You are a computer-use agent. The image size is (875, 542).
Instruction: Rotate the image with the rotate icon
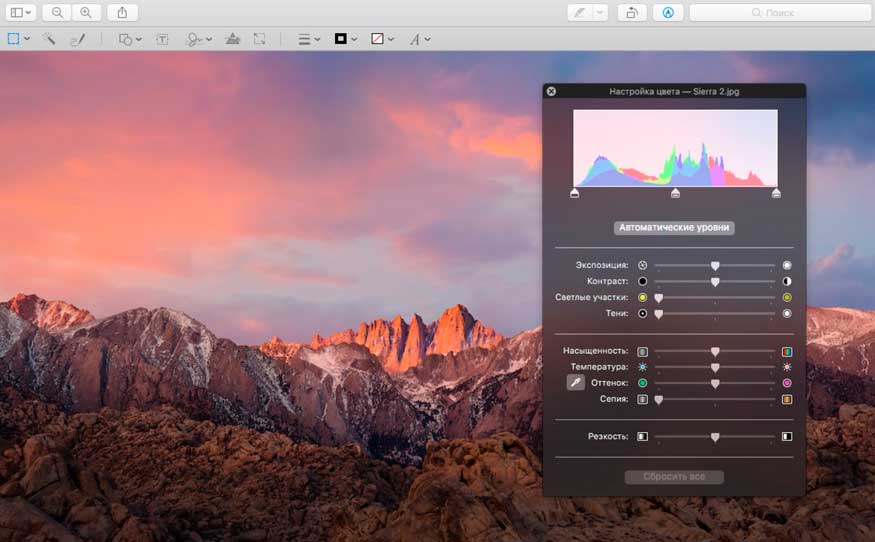(x=631, y=12)
